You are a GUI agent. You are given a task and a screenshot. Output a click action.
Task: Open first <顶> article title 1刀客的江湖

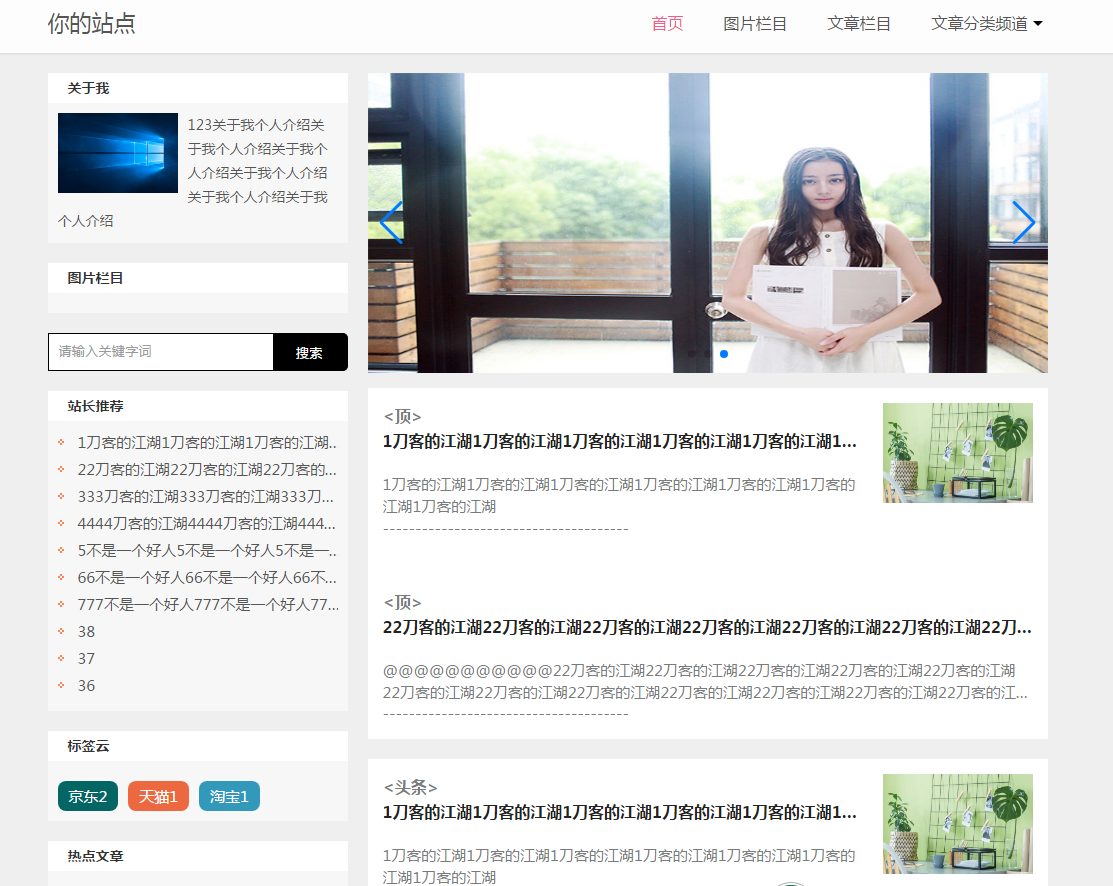[x=620, y=442]
